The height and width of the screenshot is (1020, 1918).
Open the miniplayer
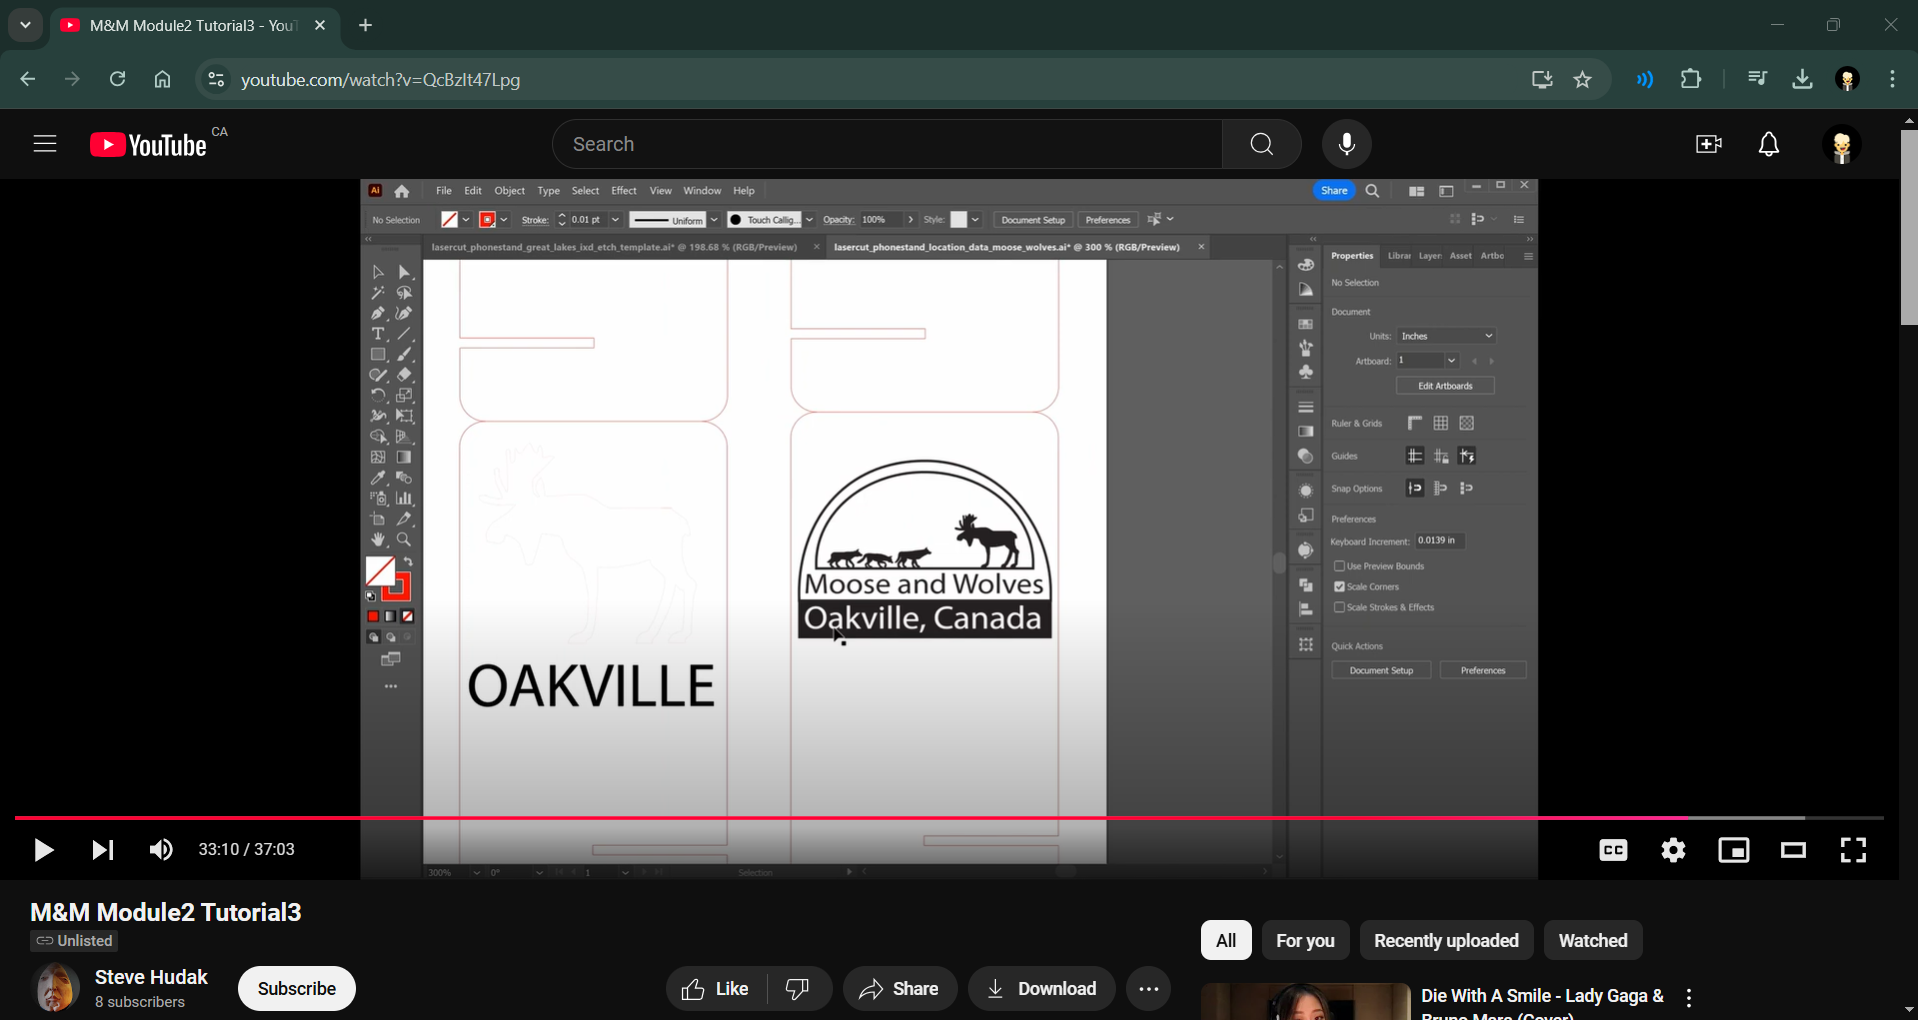click(1733, 850)
